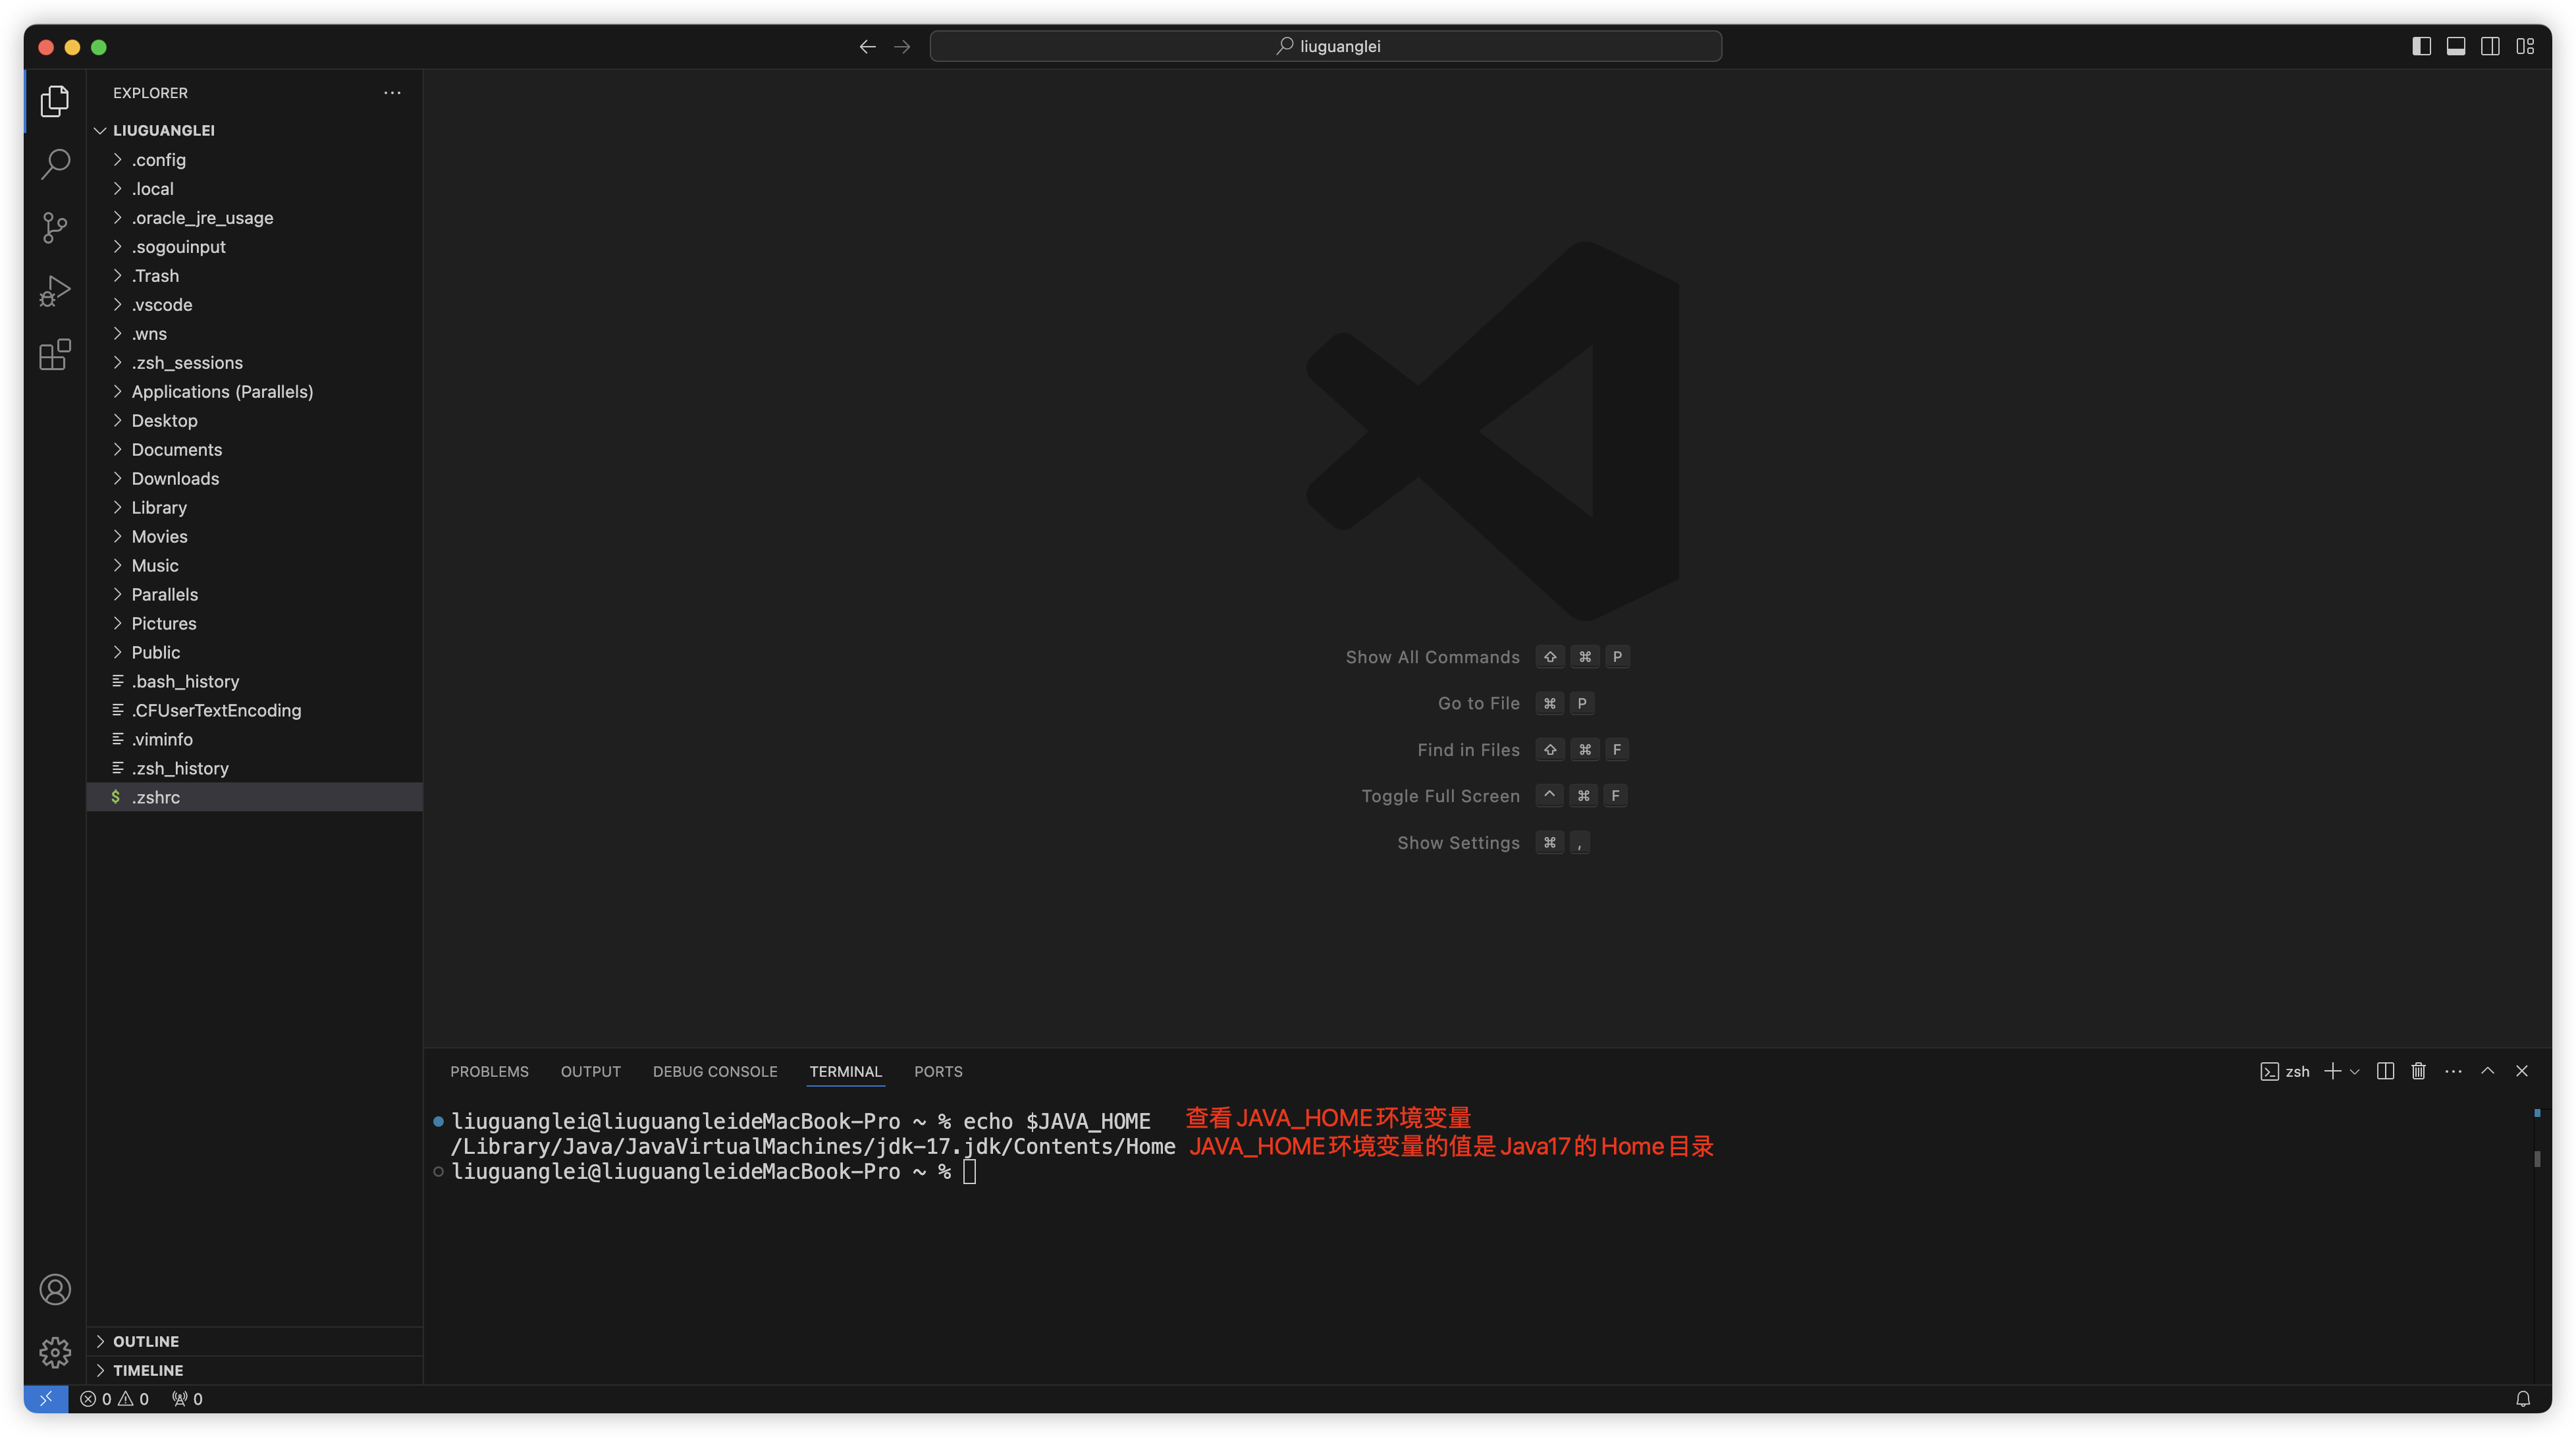Toggle the bottom panel visibility
This screenshot has width=2576, height=1437.
coord(2455,46)
